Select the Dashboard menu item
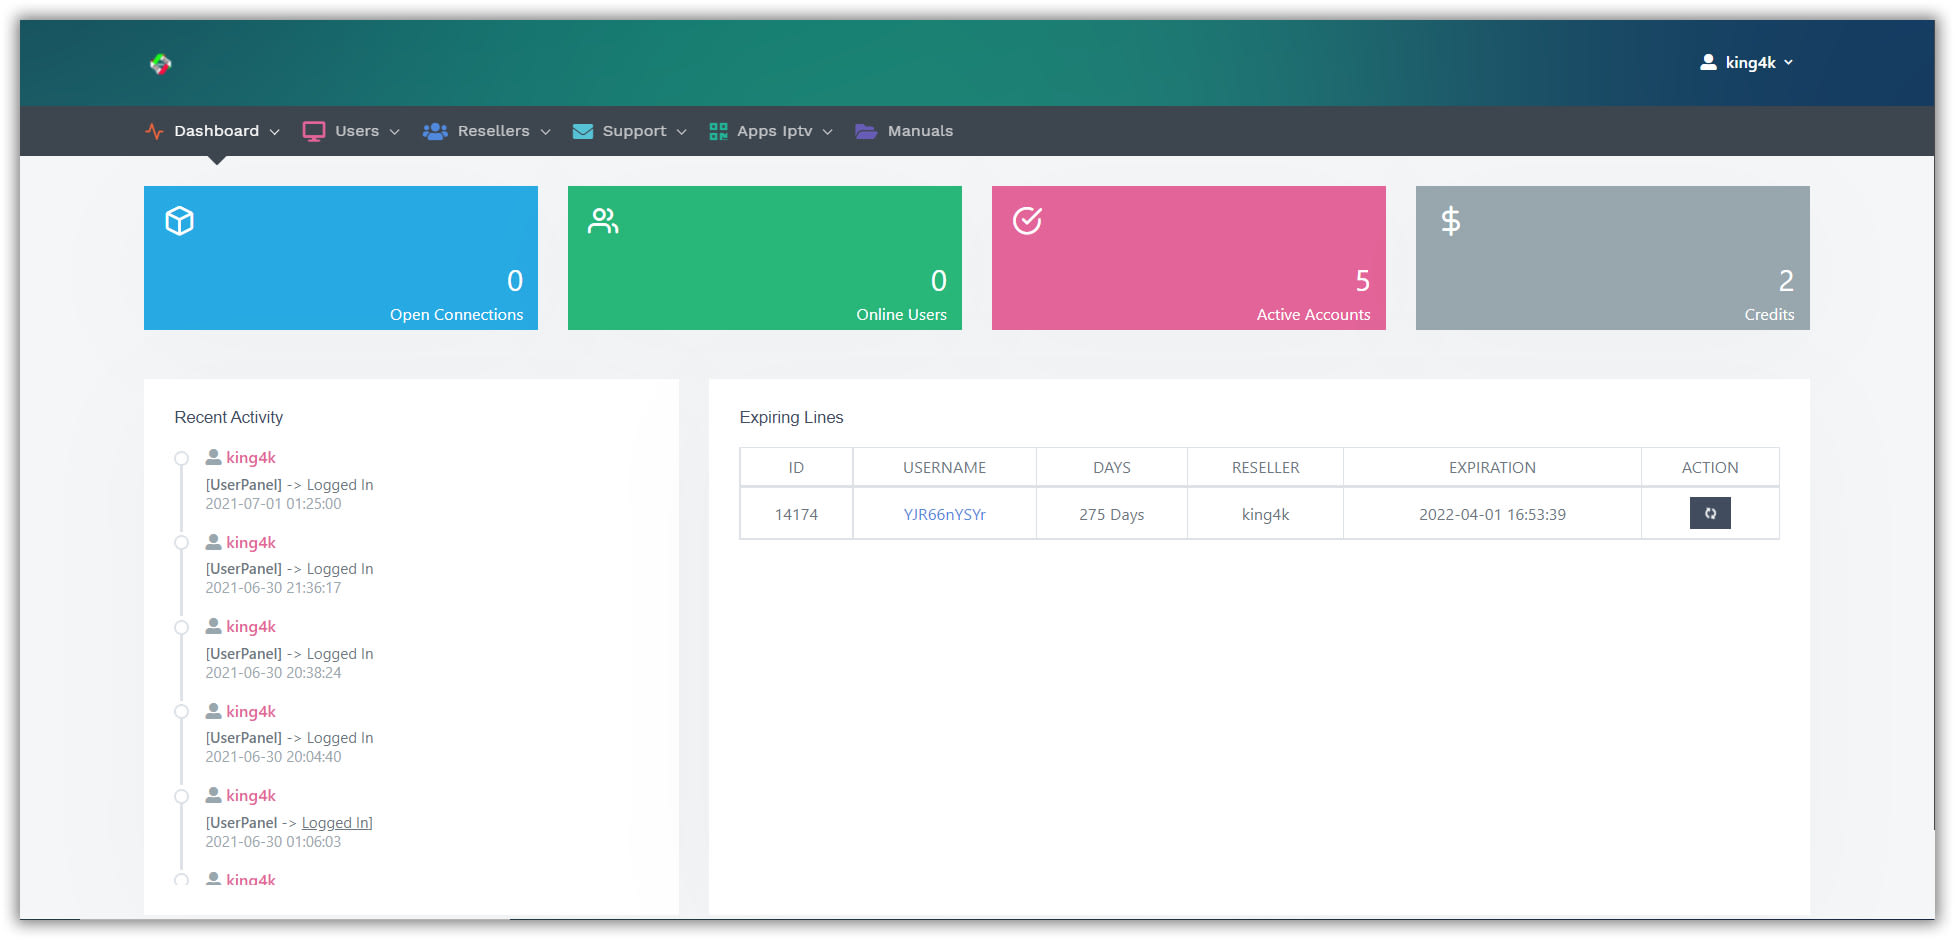Viewport: 1955px width, 940px height. point(216,130)
